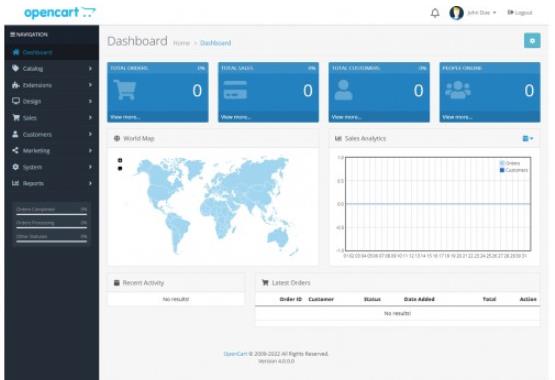Click the Customers legend color swatch

(502, 170)
